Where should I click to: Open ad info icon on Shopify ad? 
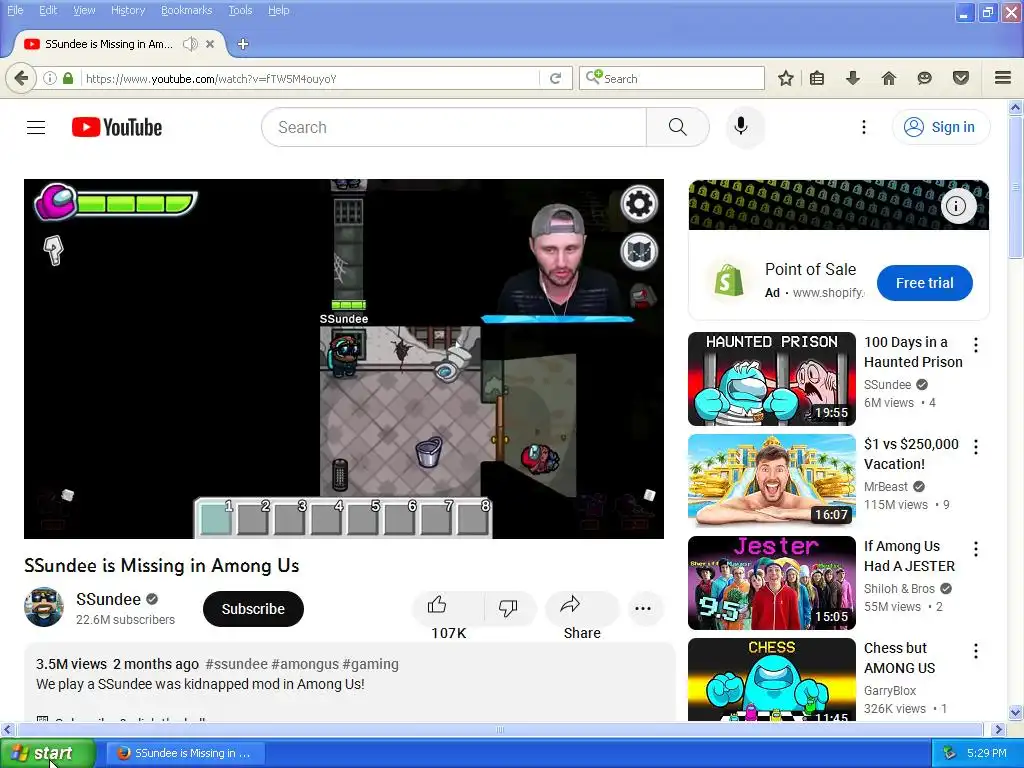tap(956, 206)
